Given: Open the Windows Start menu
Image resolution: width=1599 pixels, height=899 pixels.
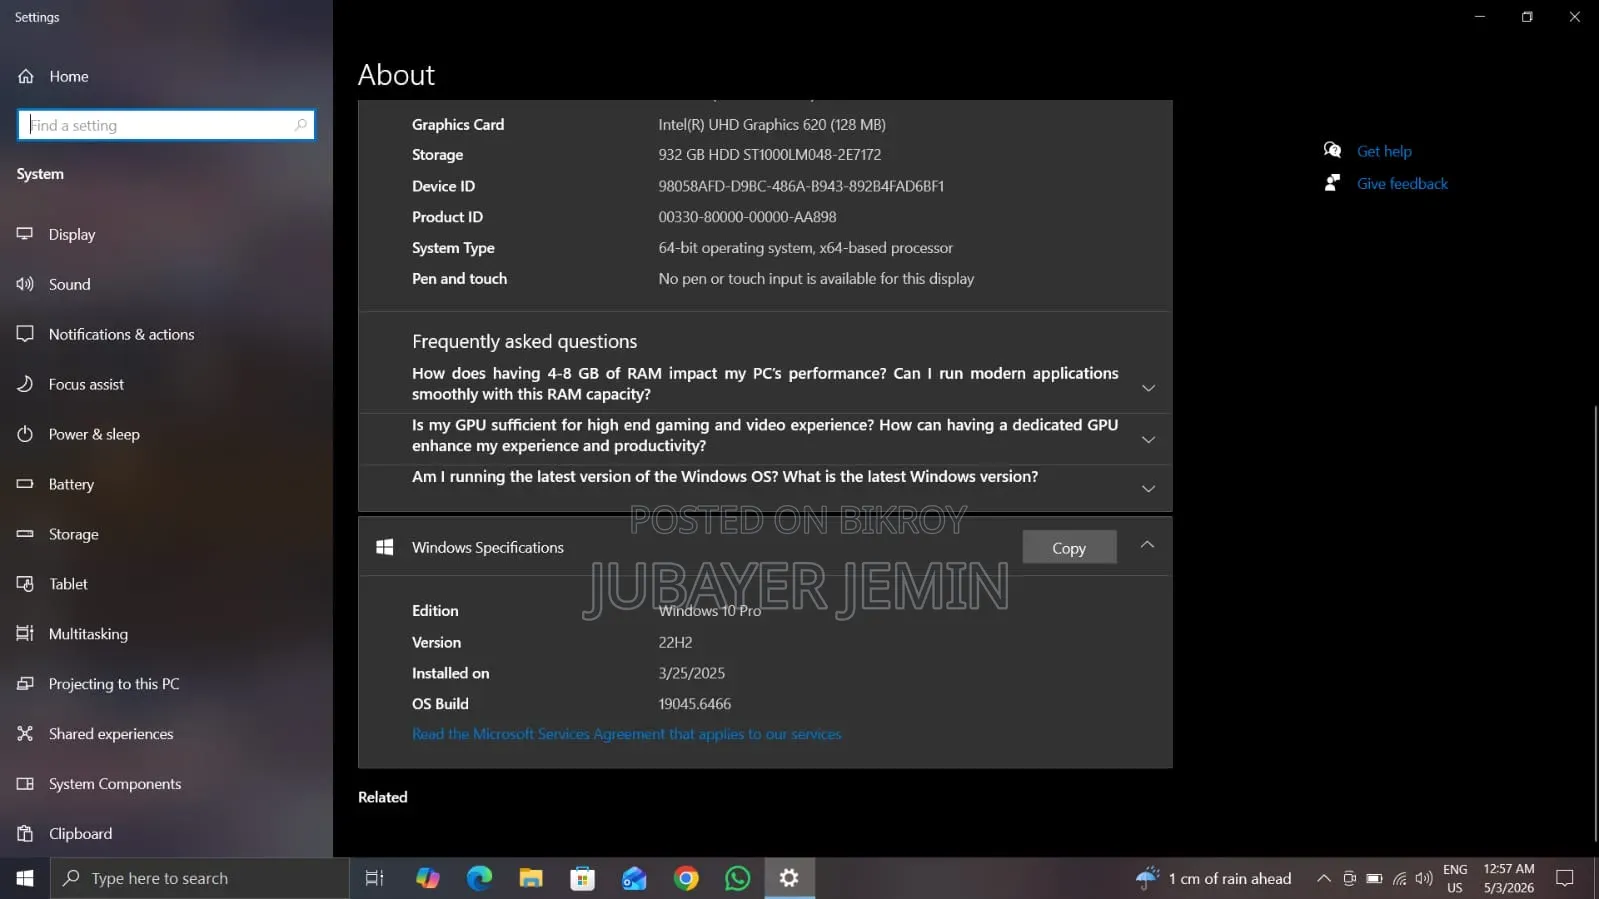Looking at the screenshot, I should 25,878.
